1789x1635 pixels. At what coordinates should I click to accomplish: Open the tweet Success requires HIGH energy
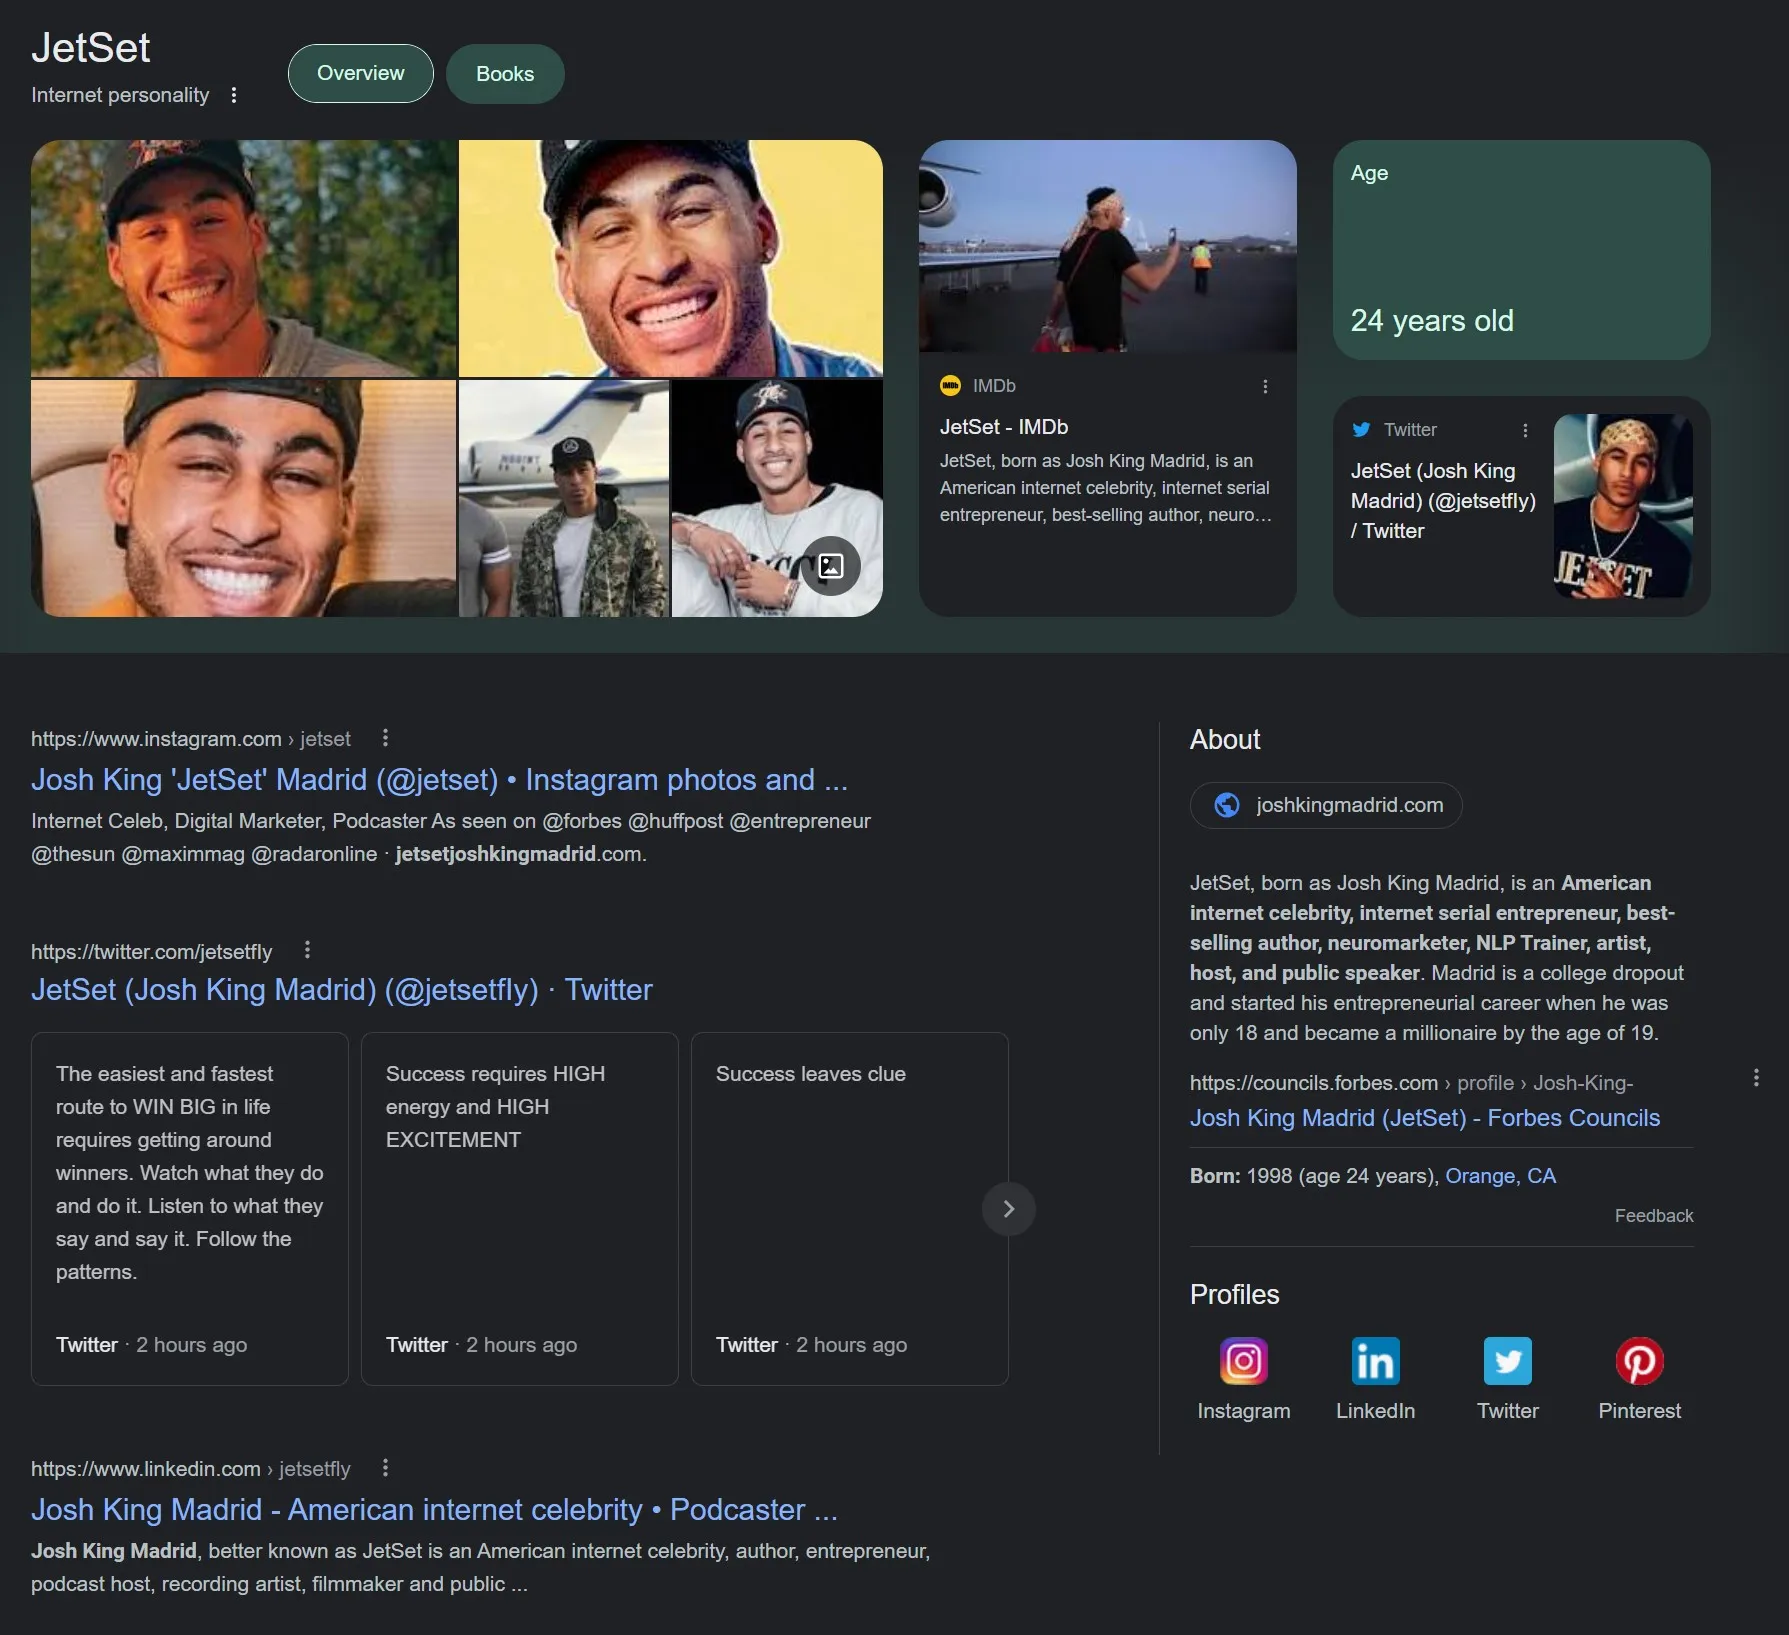pos(520,1209)
